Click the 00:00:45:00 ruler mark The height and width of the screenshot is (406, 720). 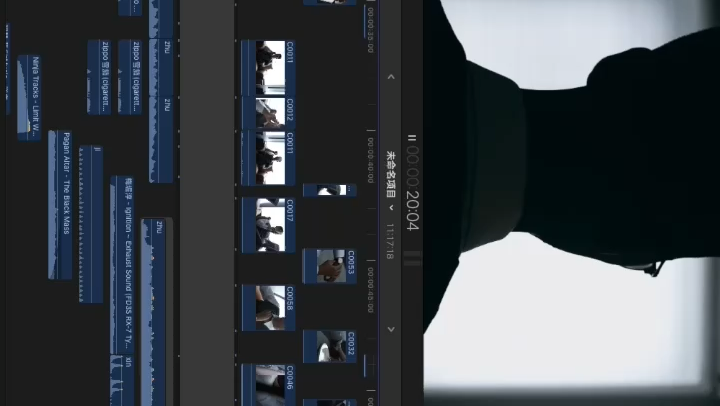pyautogui.click(x=371, y=290)
